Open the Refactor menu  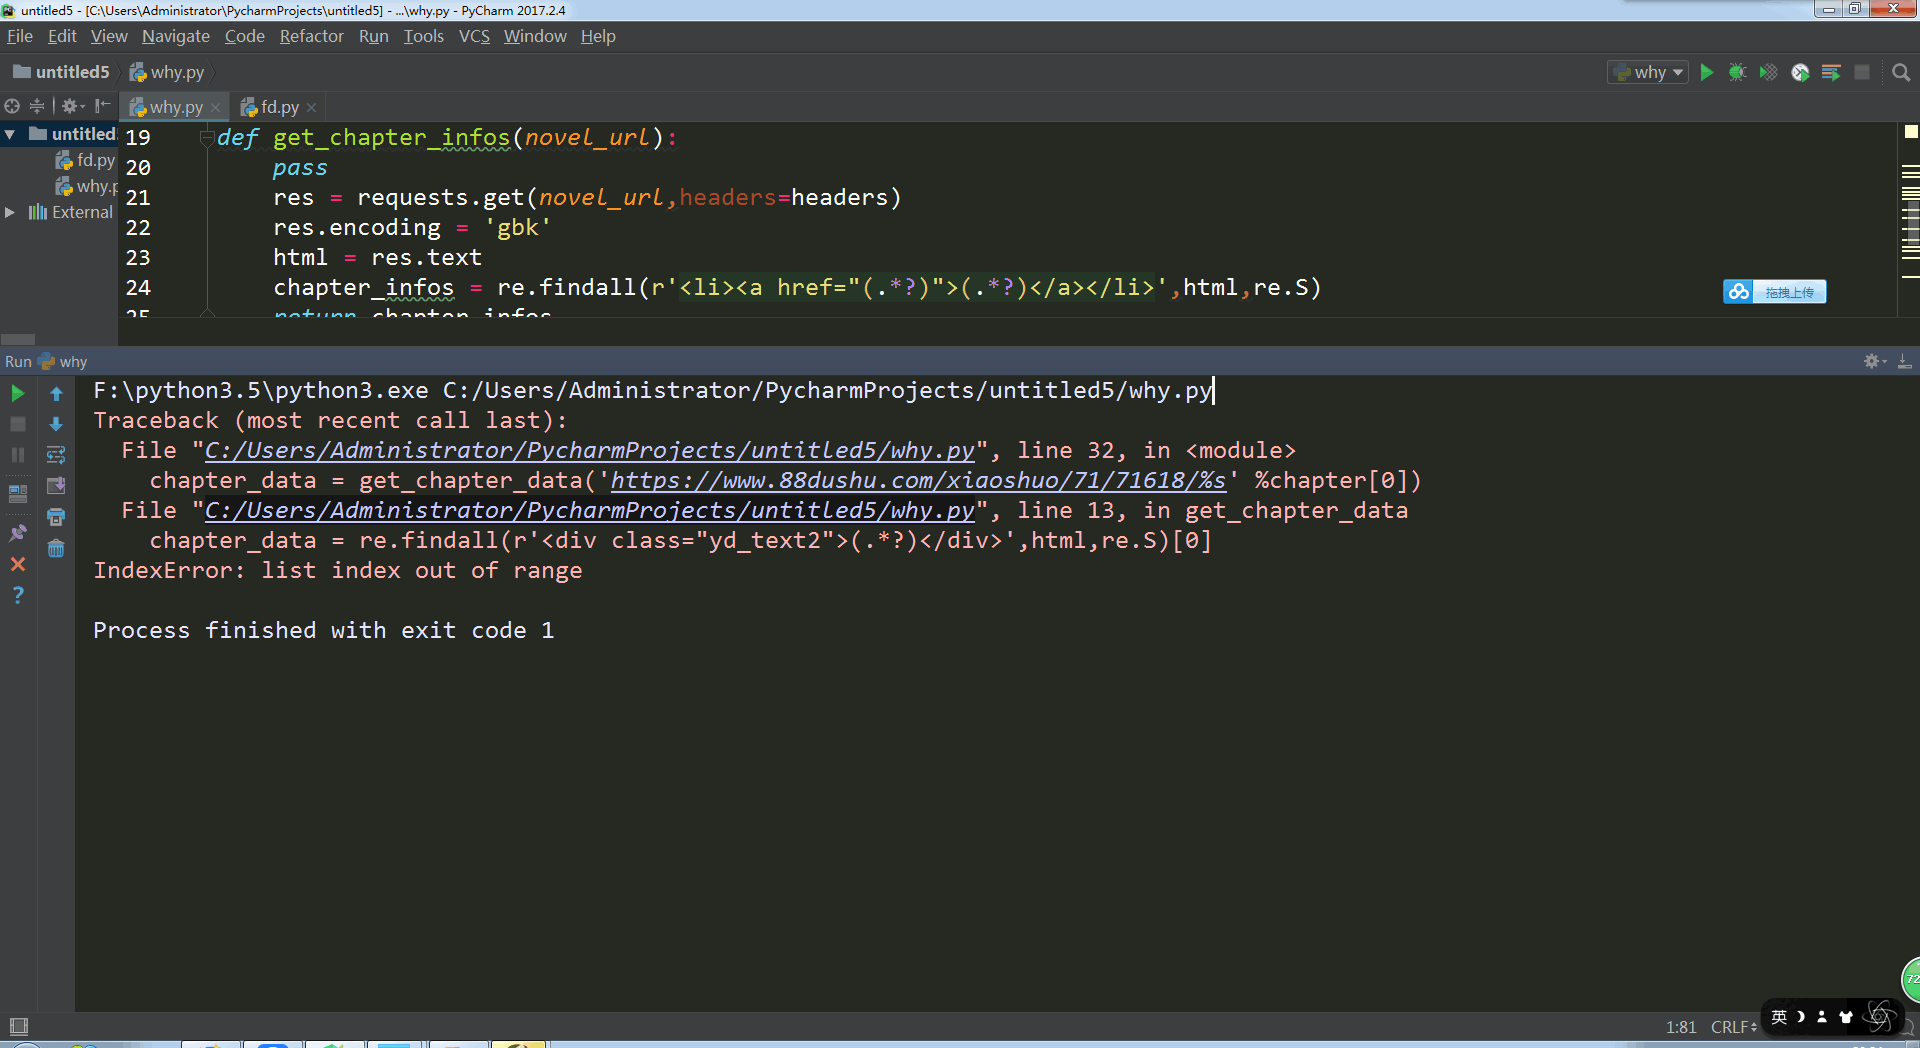[x=311, y=36]
